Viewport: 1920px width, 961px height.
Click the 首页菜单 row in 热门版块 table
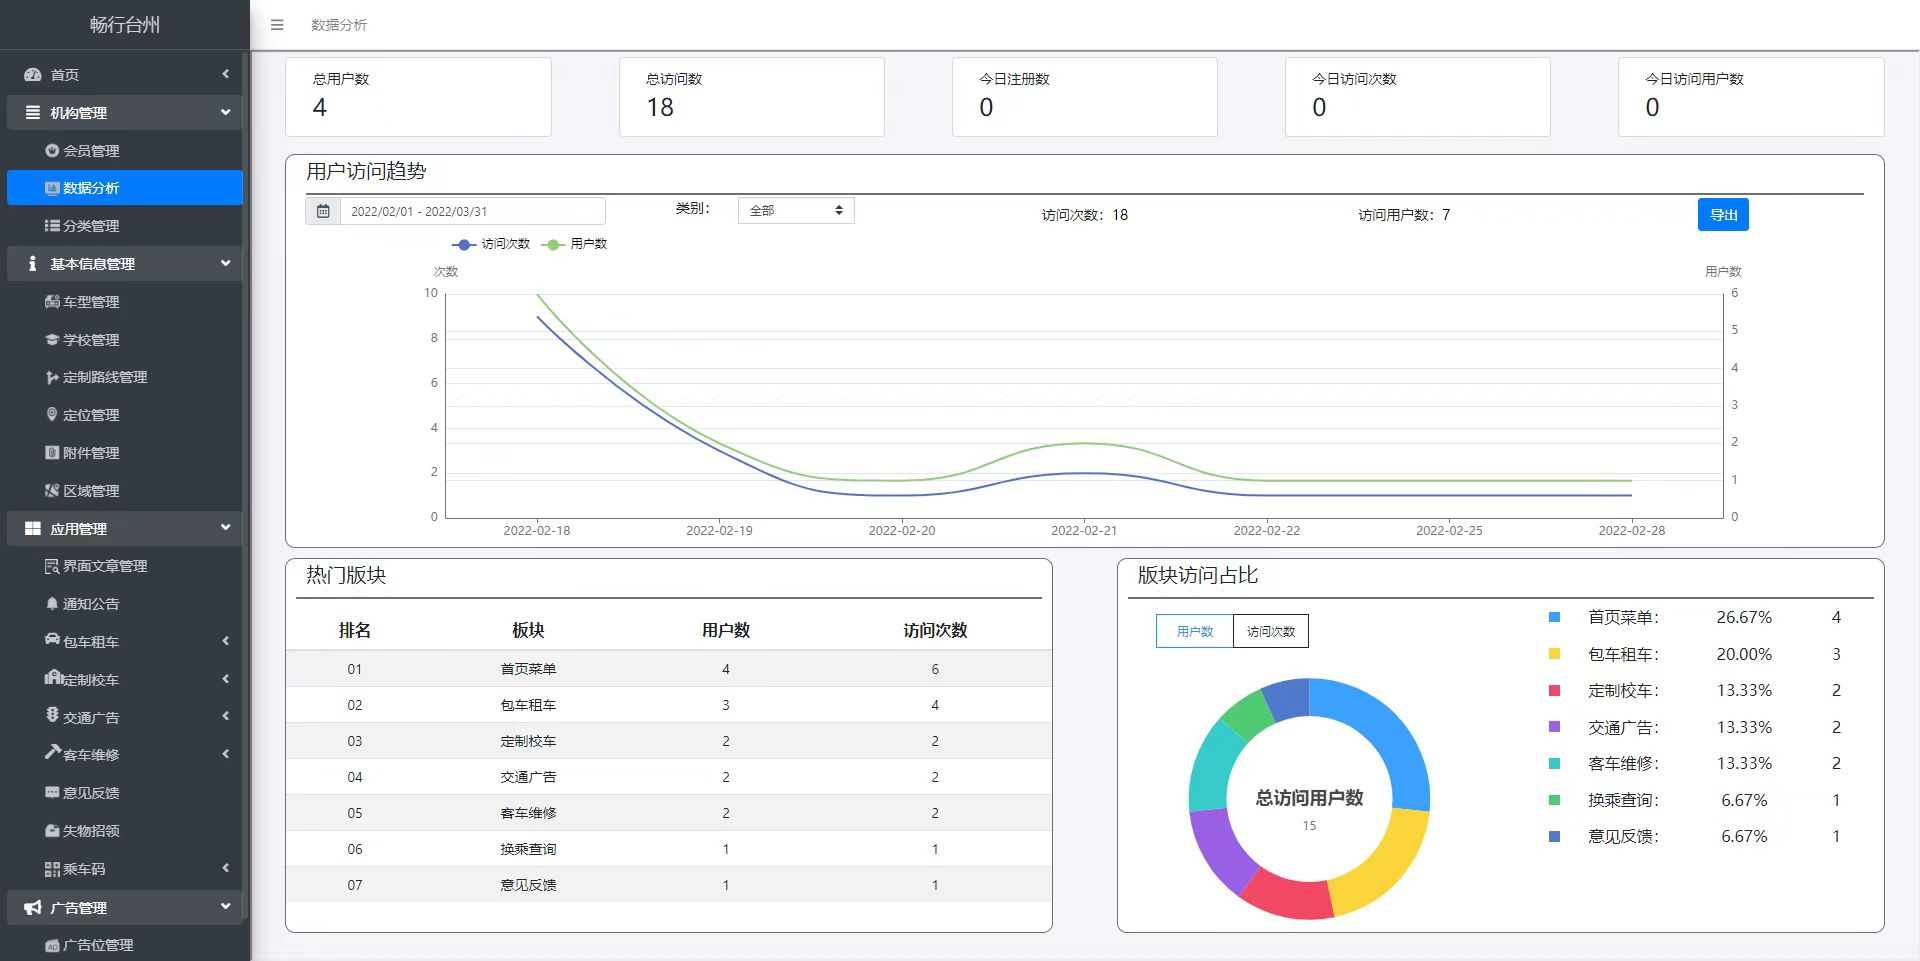click(x=668, y=669)
